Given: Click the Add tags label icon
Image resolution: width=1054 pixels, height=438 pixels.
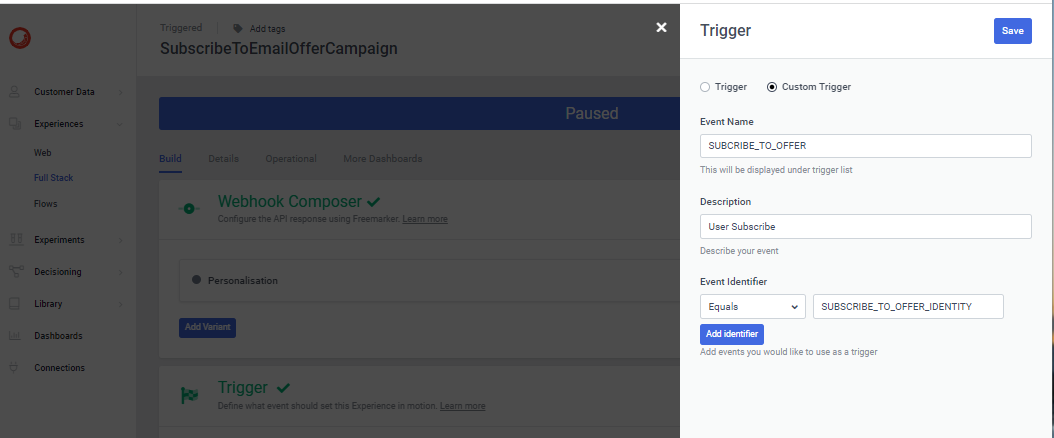Looking at the screenshot, I should tap(238, 29).
